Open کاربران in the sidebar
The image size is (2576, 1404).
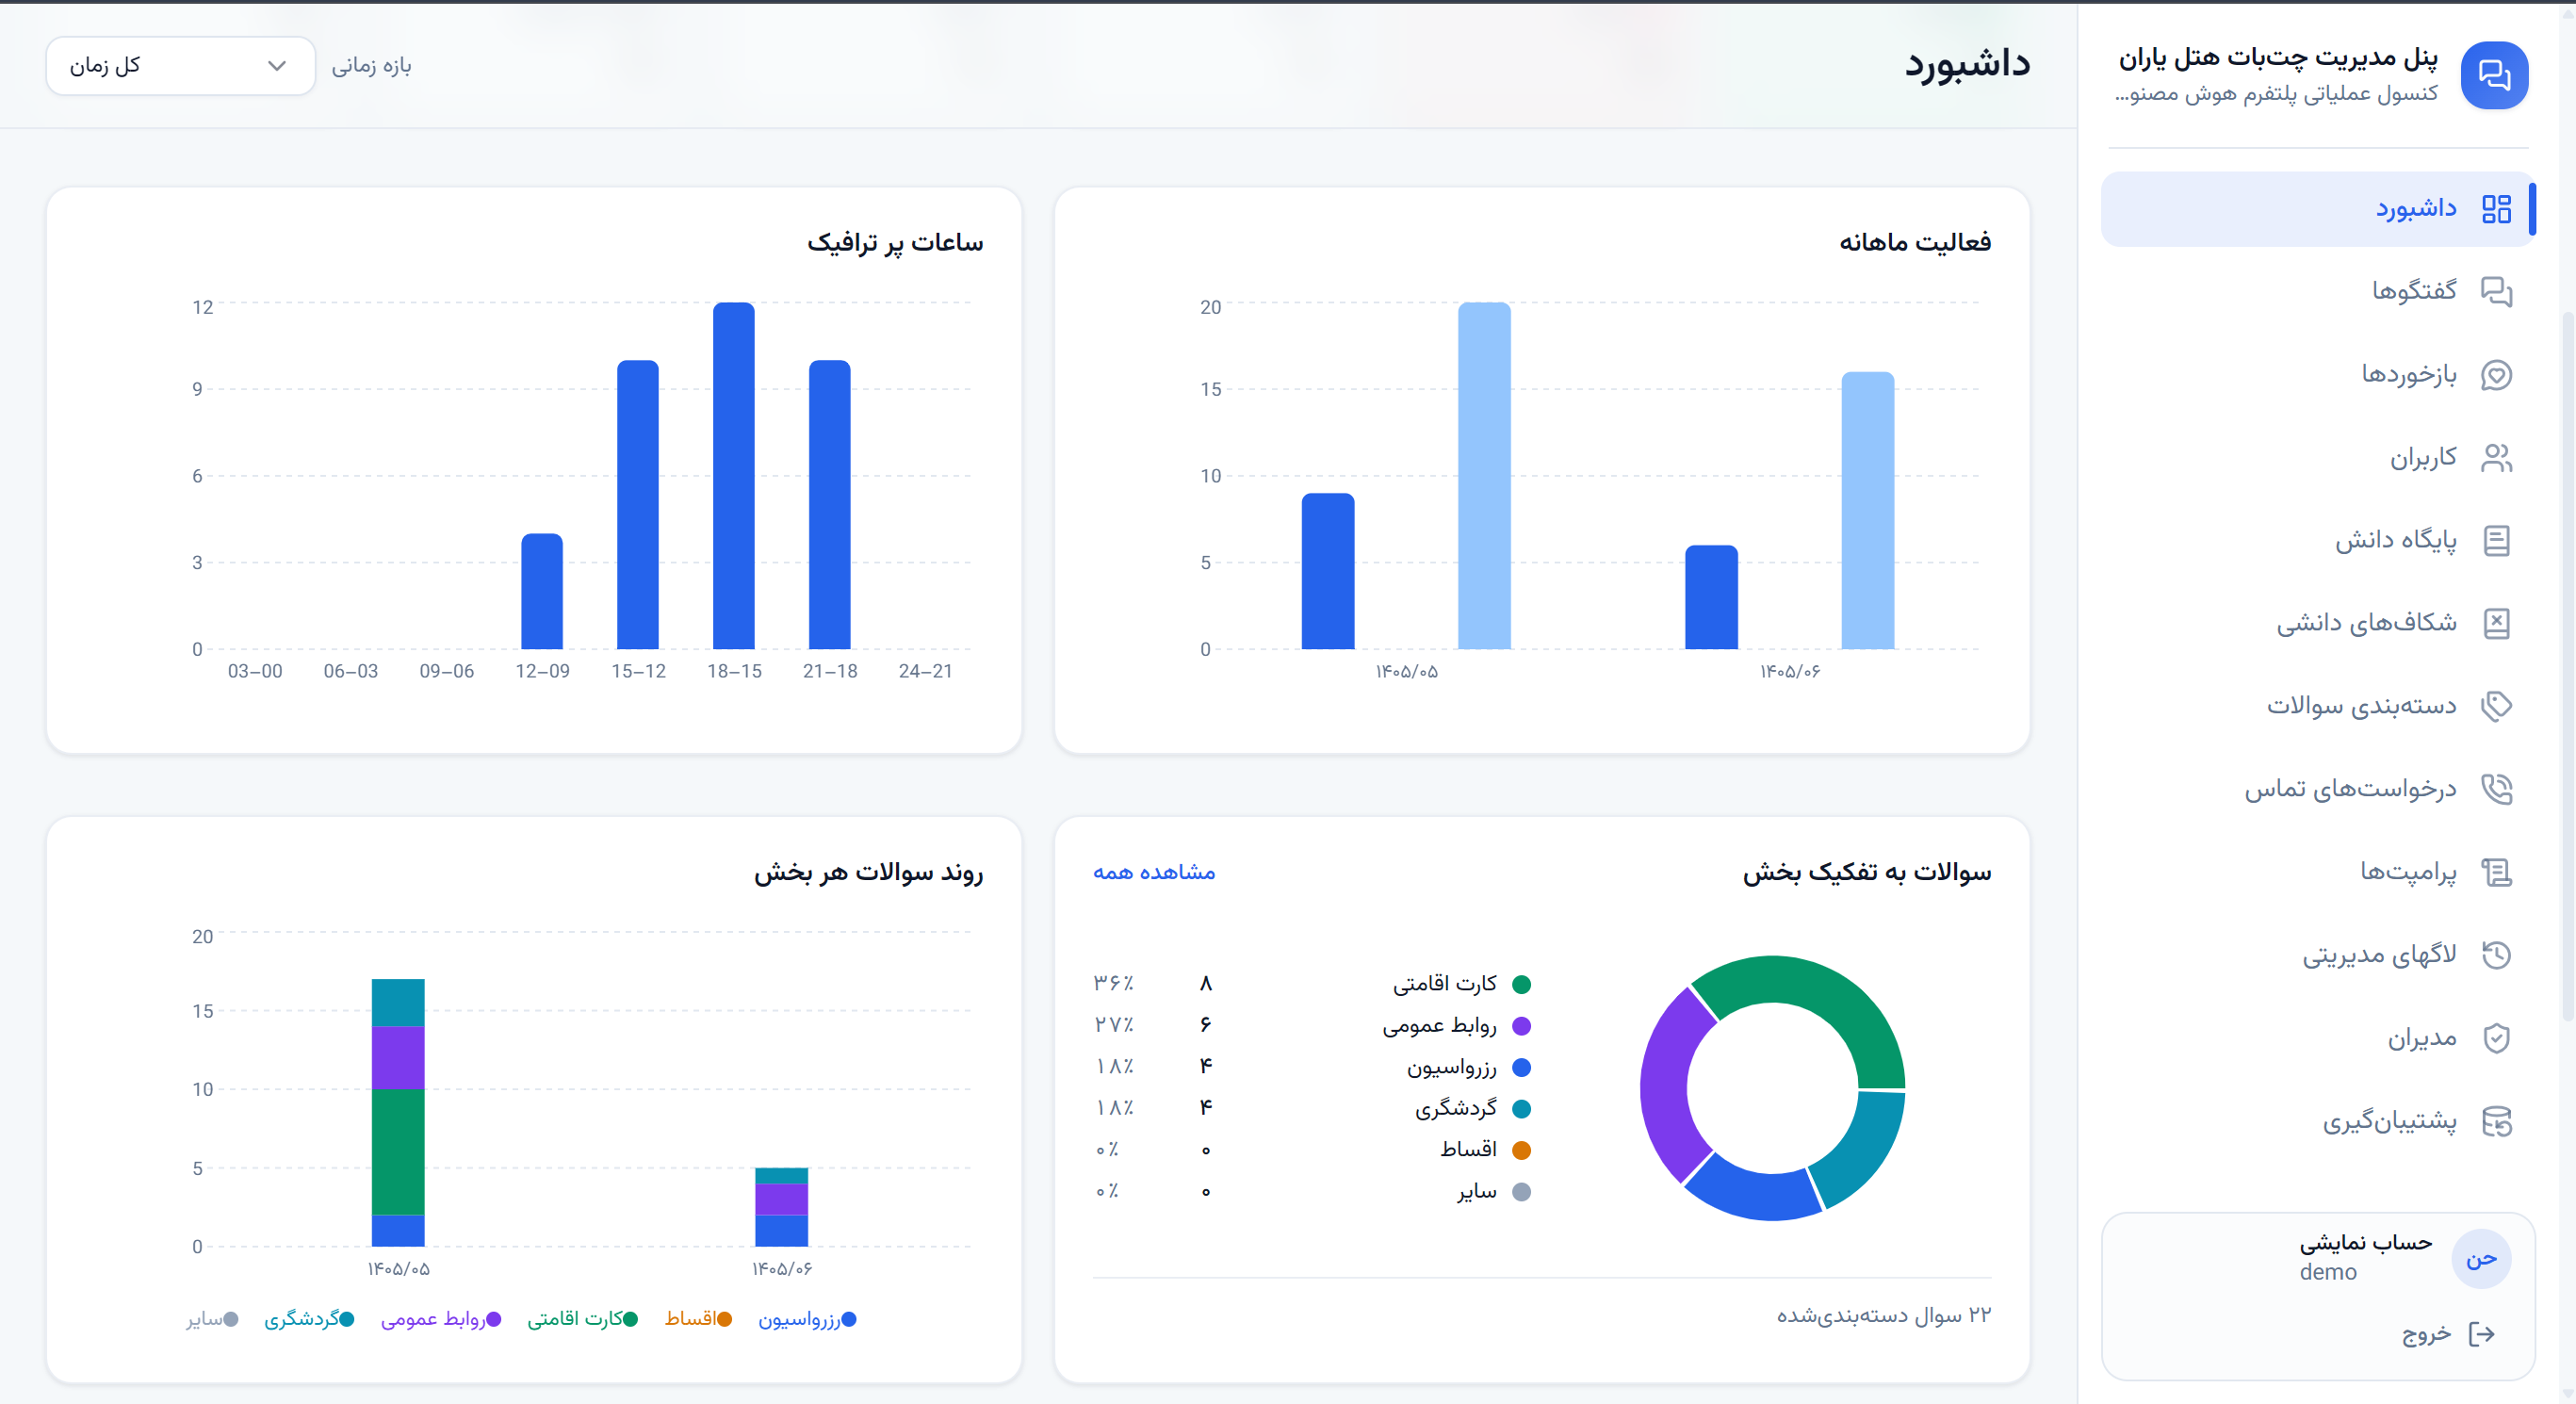coord(2316,458)
